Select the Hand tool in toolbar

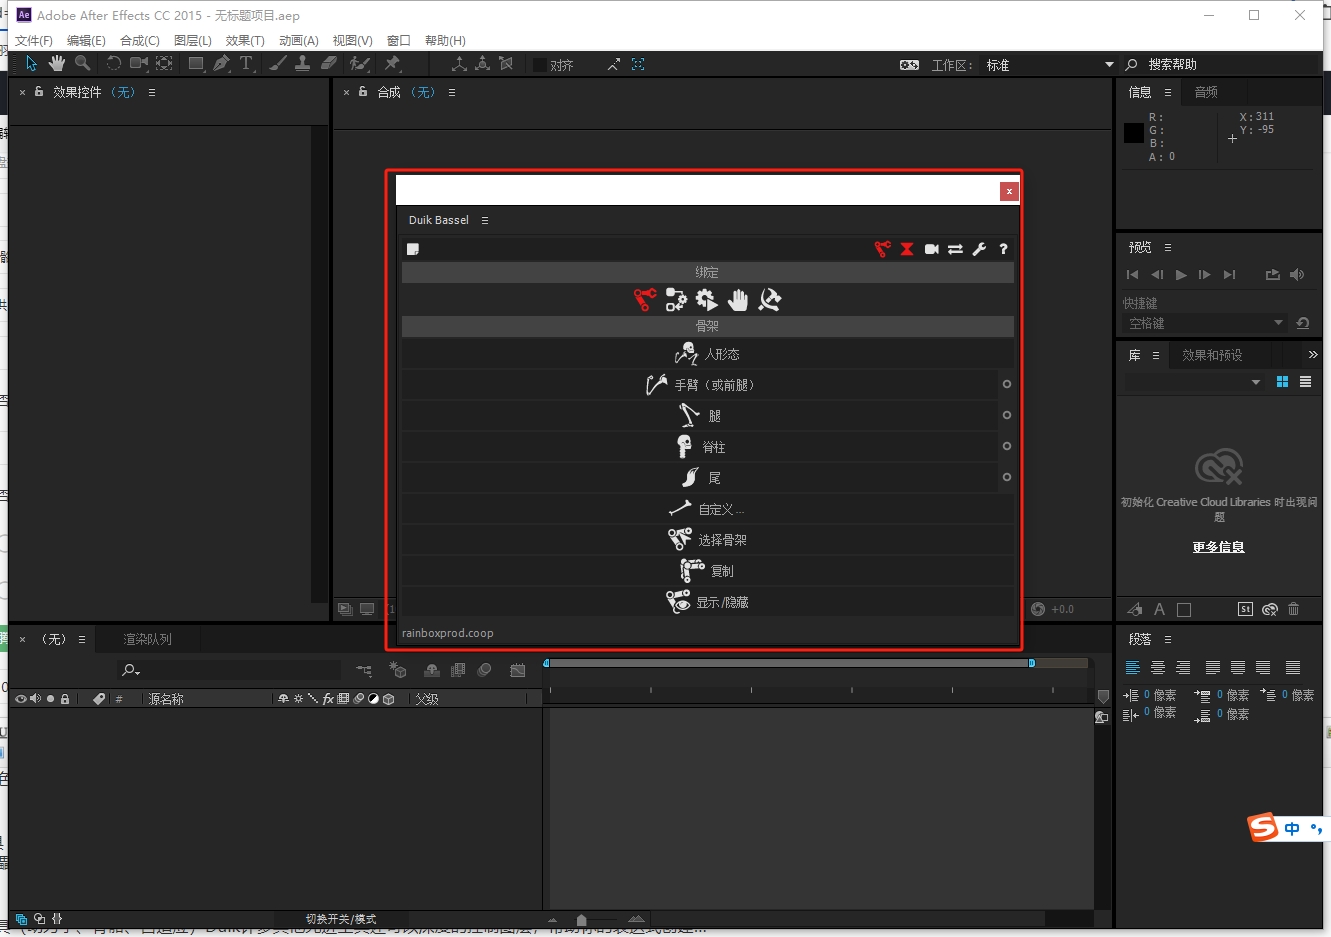(x=57, y=63)
